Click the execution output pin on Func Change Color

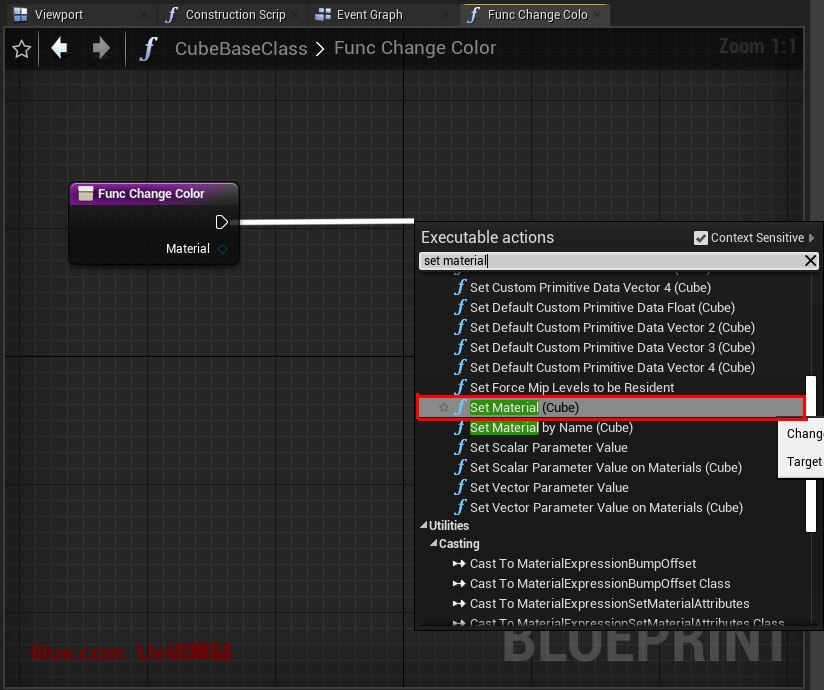pyautogui.click(x=222, y=222)
